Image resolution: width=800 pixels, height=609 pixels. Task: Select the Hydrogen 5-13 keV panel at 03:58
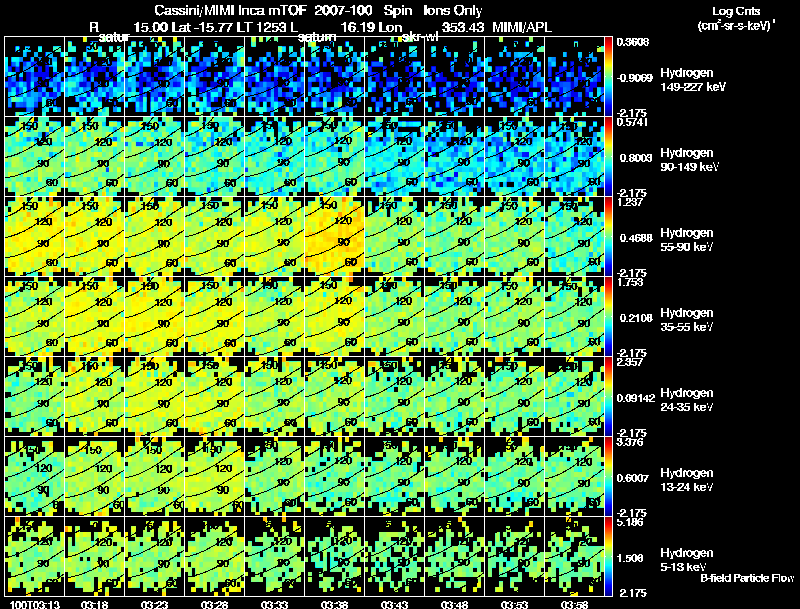click(574, 557)
